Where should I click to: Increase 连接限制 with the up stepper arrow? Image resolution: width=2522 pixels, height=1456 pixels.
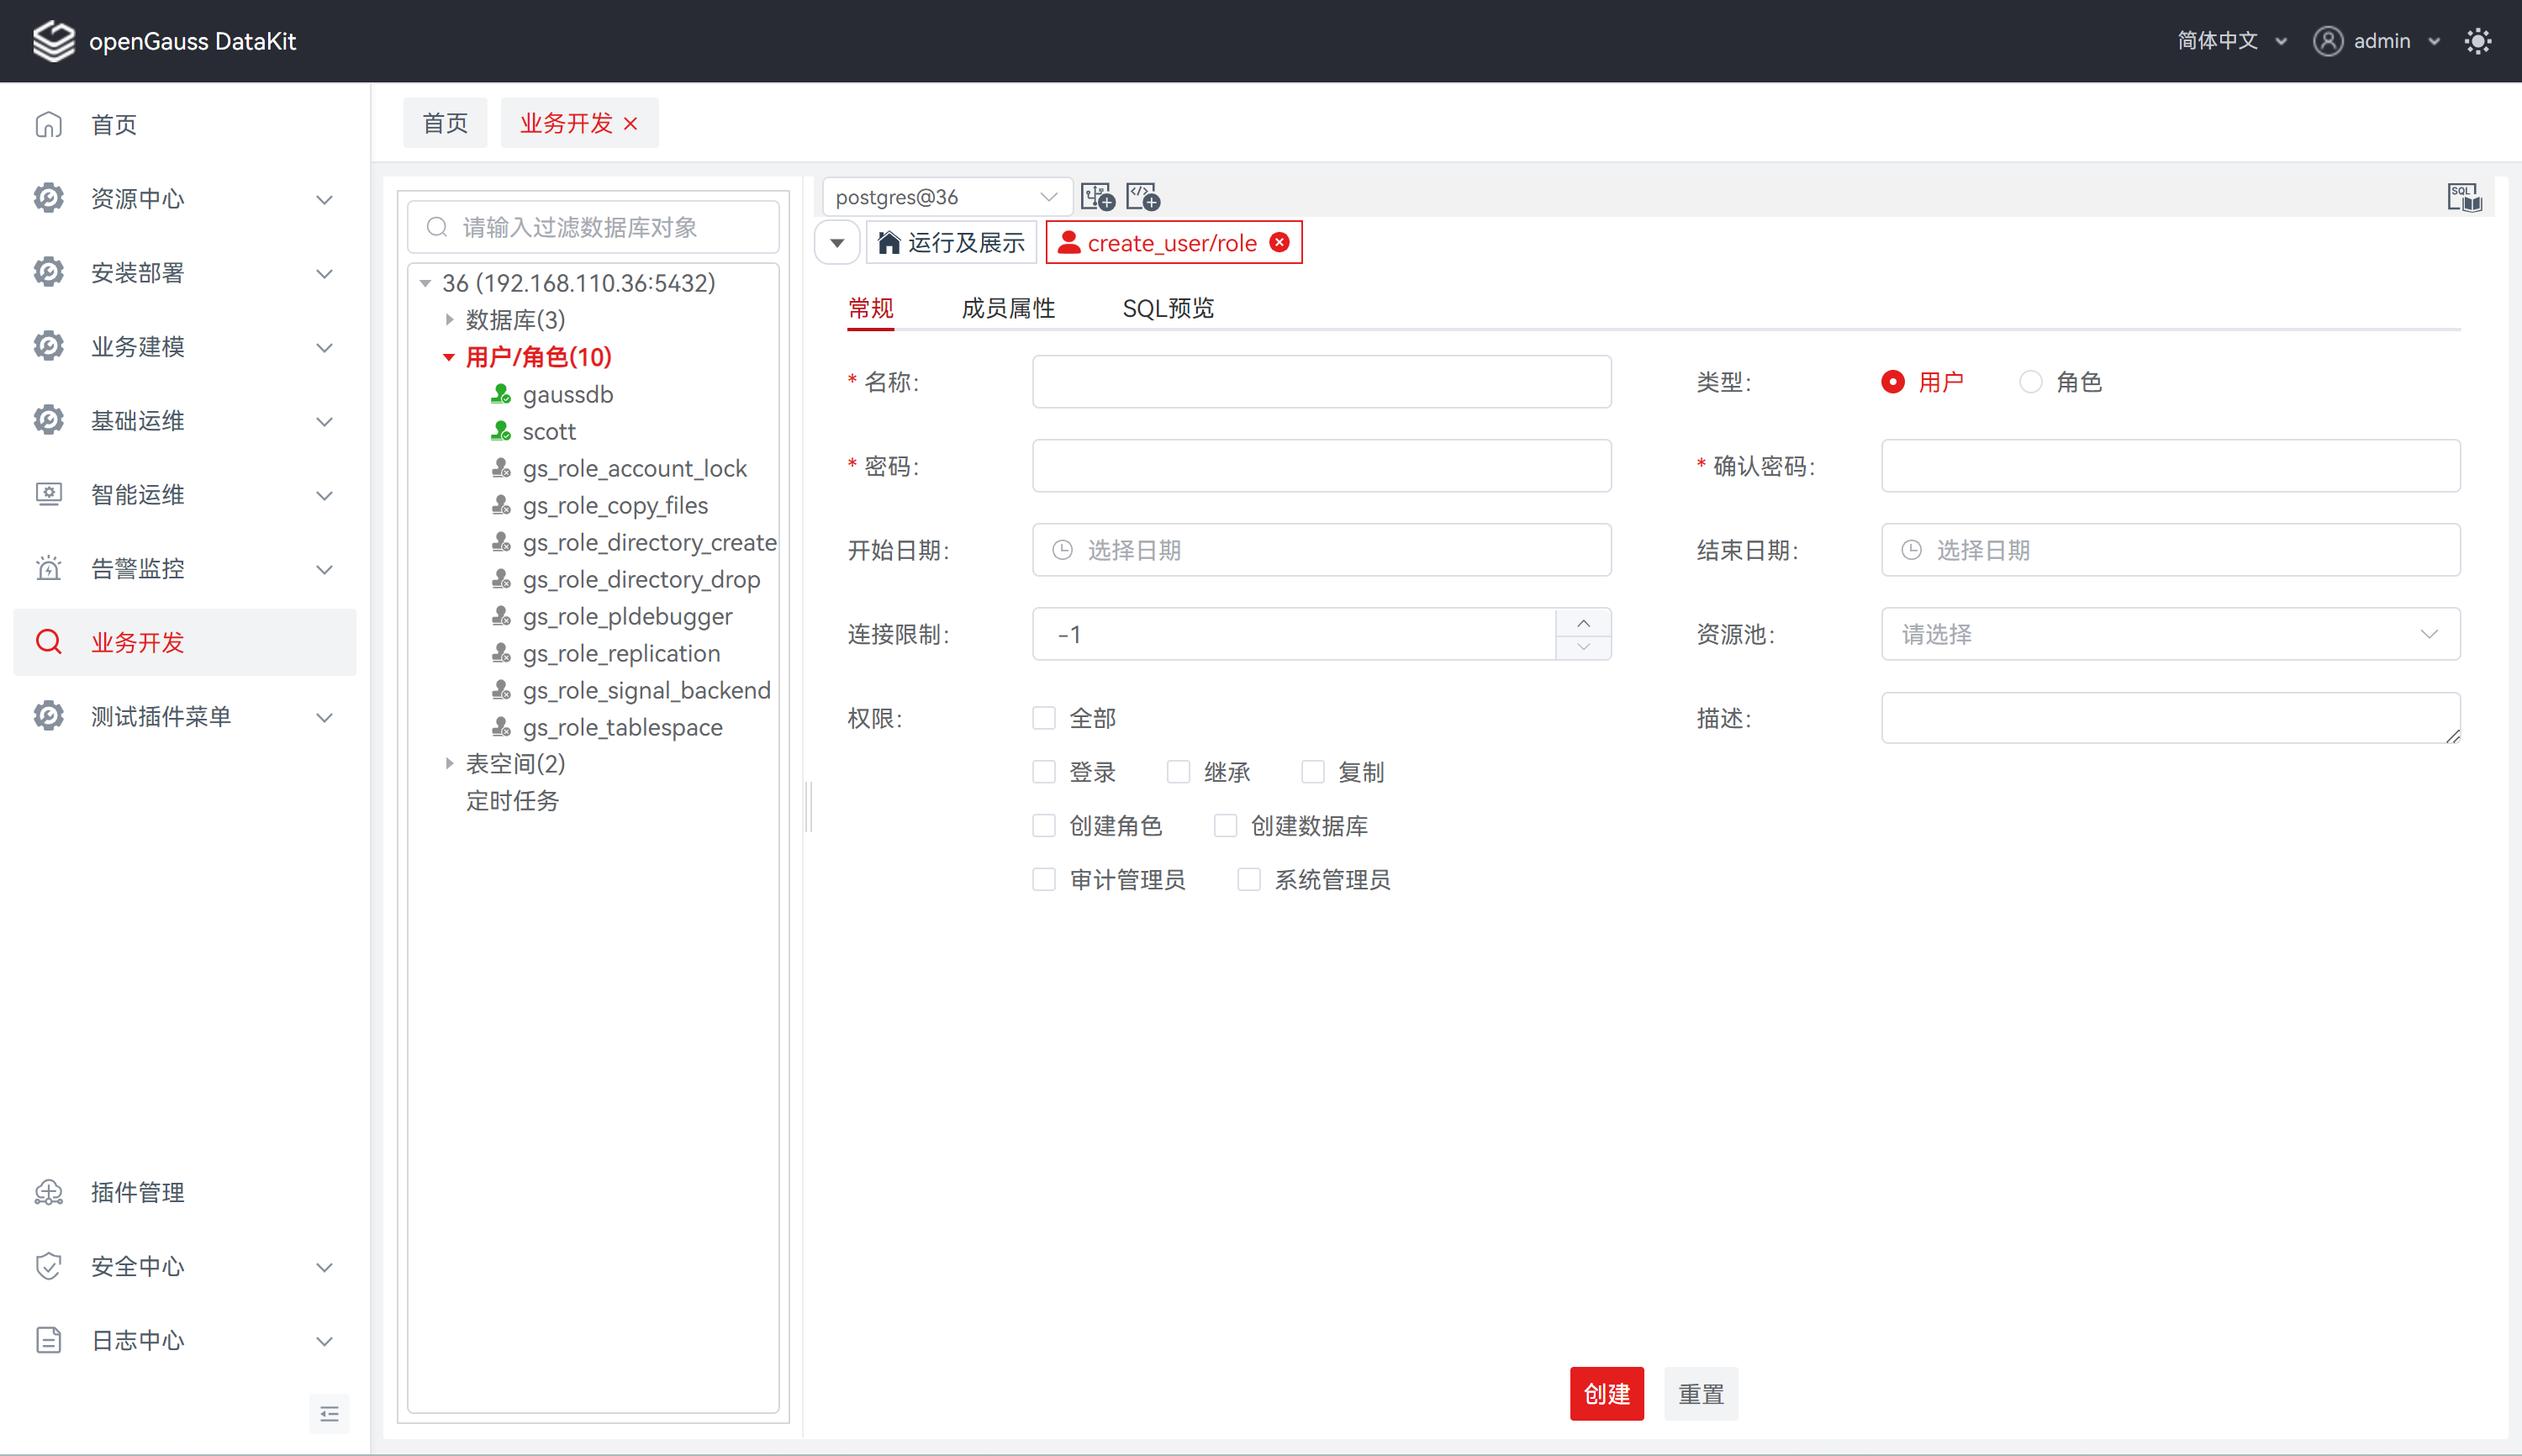[x=1583, y=622]
